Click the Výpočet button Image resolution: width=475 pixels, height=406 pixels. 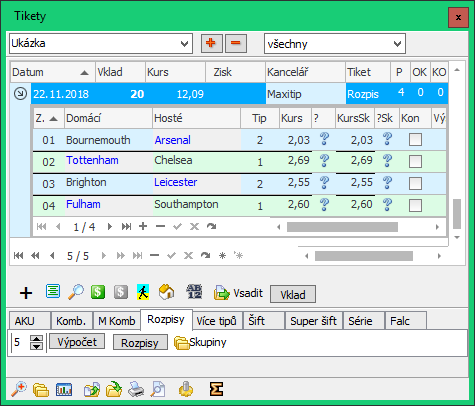tap(77, 342)
